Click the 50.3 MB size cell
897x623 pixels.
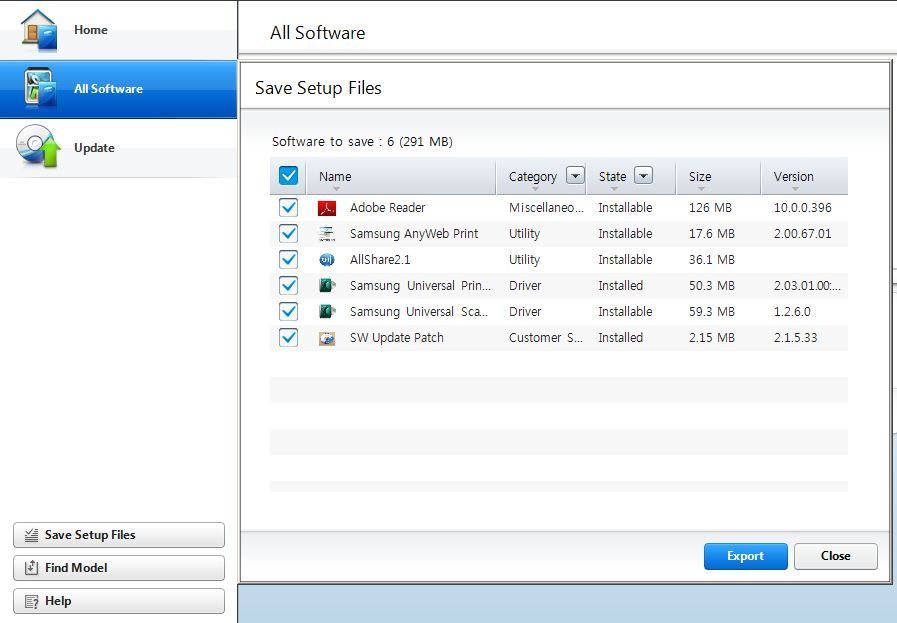pyautogui.click(x=712, y=285)
